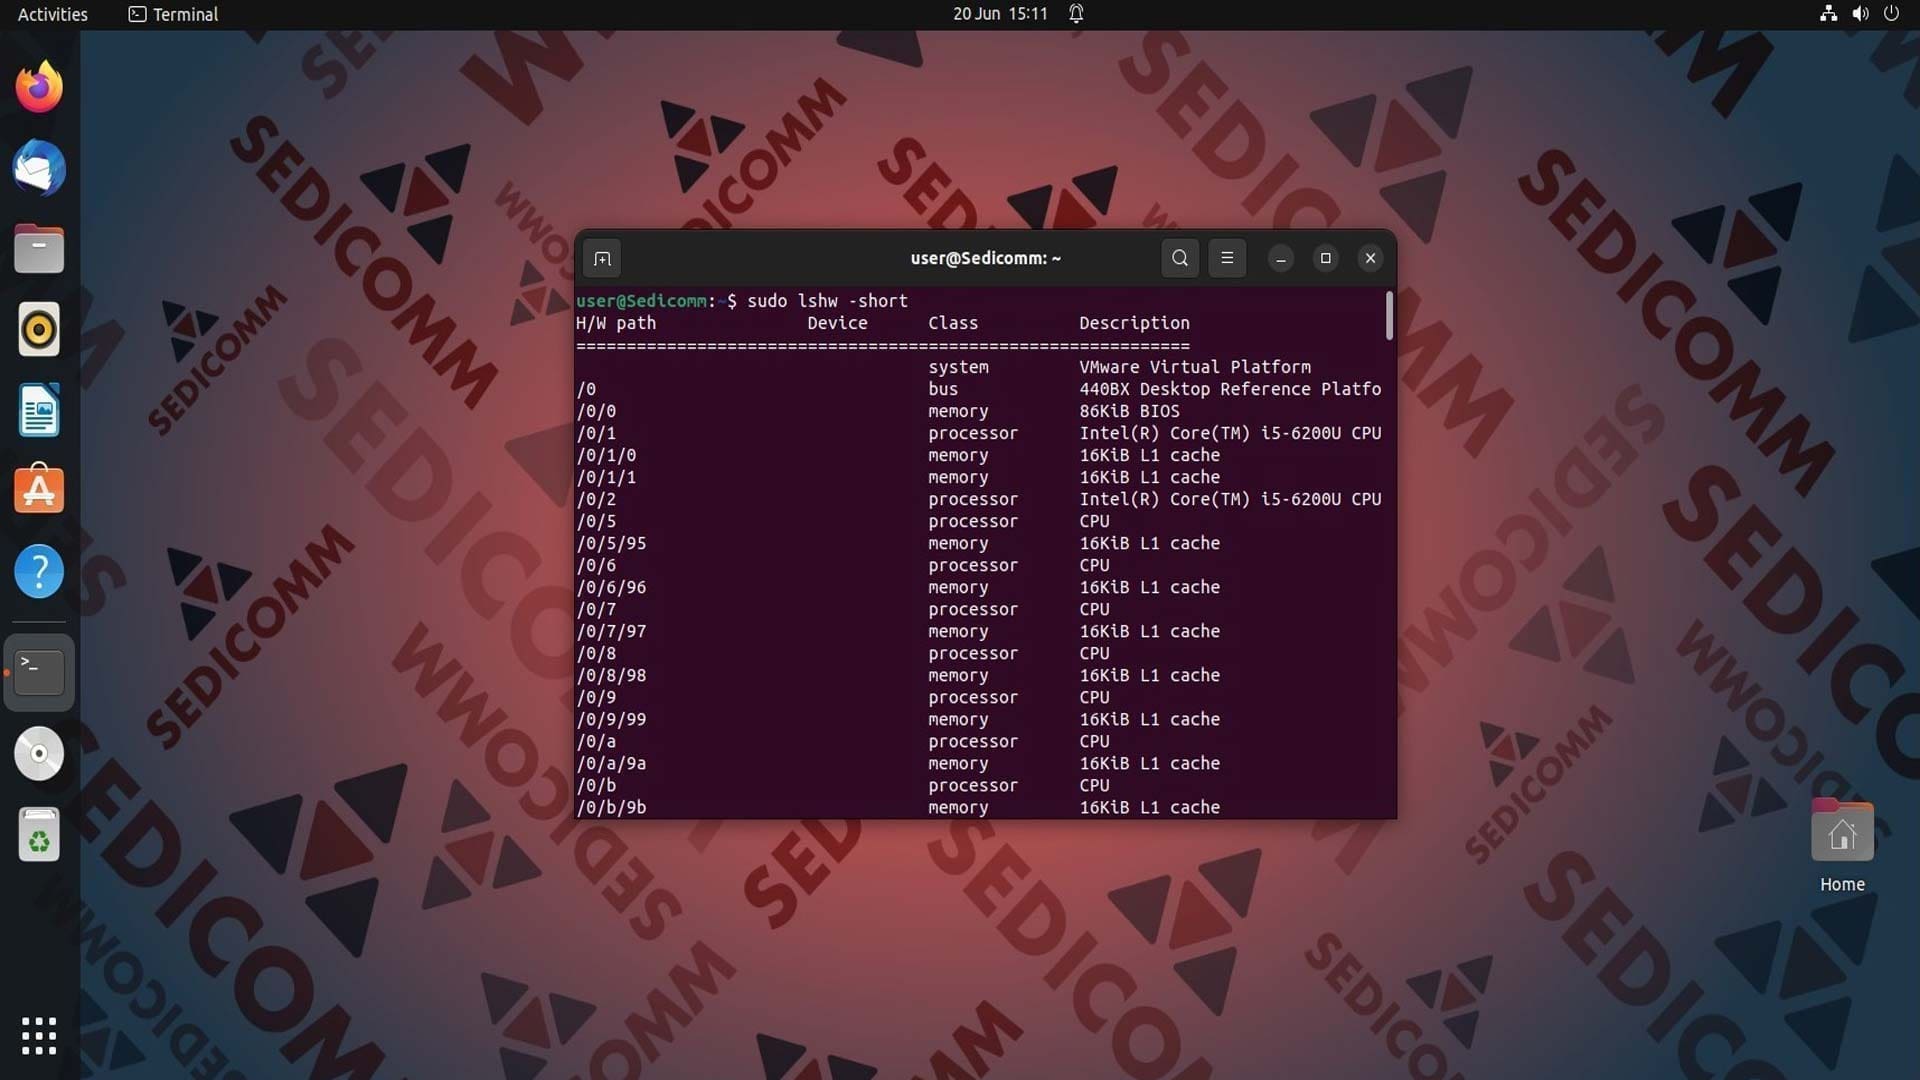Open Ubuntu Software store icon
Image resolution: width=1920 pixels, height=1080 pixels.
pos(39,490)
